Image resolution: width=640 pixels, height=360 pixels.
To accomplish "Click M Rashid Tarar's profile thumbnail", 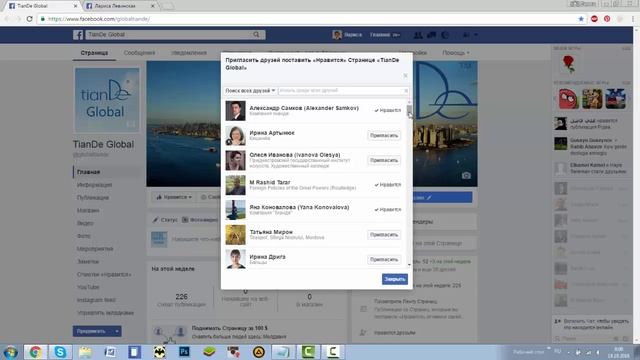I will [236, 185].
